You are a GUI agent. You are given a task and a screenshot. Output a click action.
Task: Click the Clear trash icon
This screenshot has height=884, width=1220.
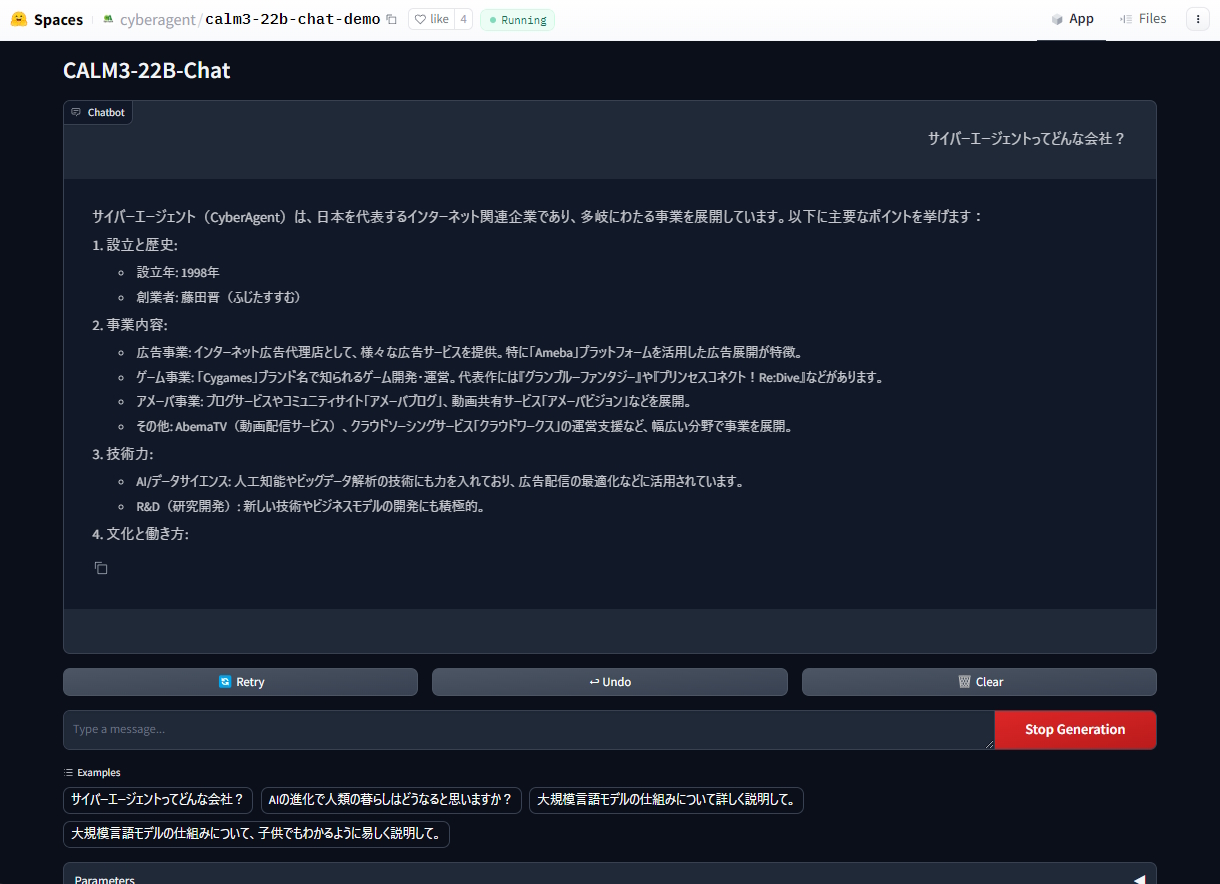[x=963, y=681]
